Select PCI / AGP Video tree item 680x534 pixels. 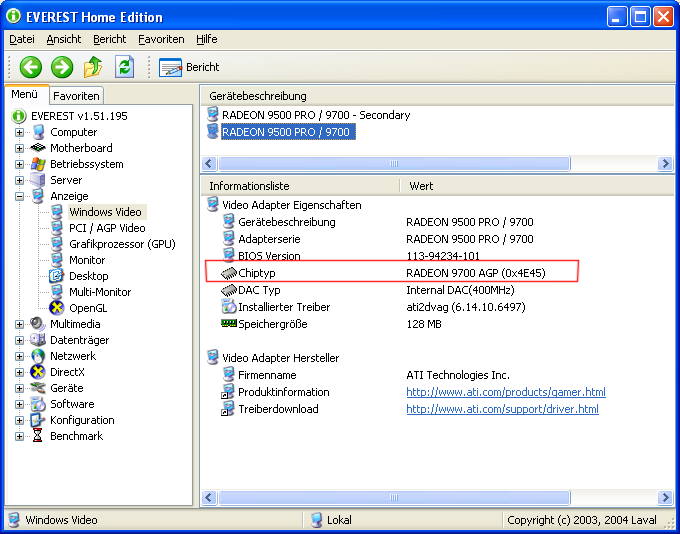[x=107, y=228]
